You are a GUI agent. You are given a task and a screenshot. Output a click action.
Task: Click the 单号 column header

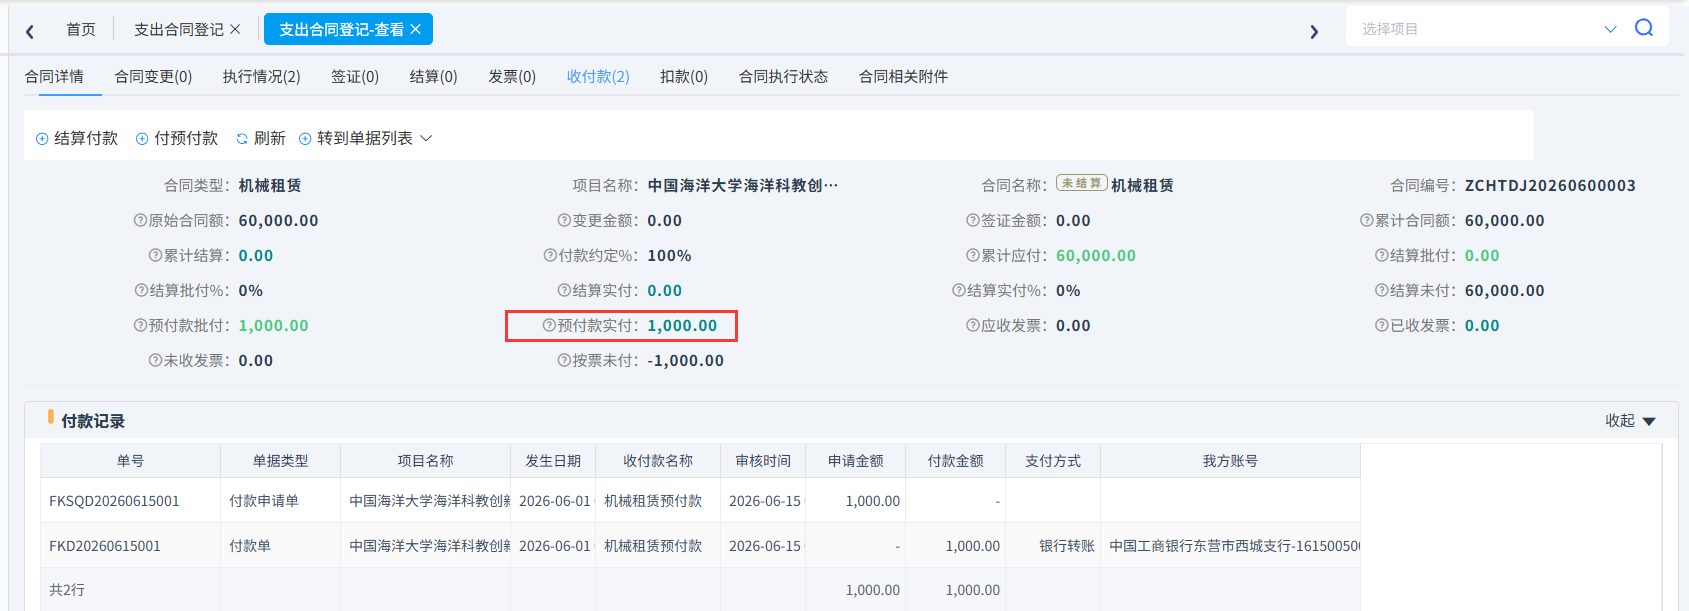coord(130,461)
